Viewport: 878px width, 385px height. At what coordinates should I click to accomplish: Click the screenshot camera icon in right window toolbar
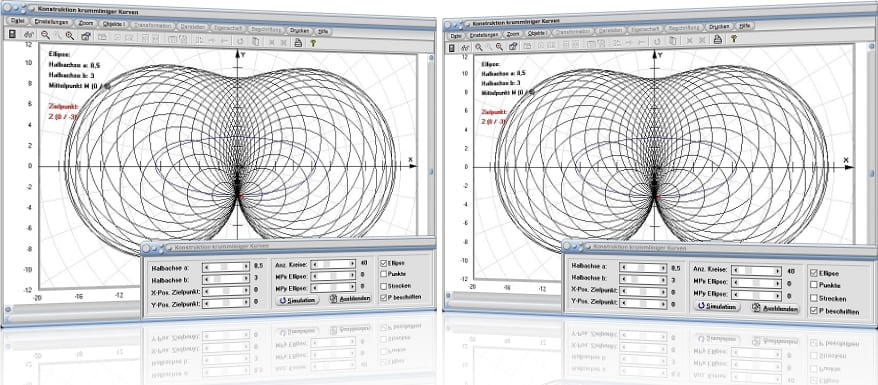(x=513, y=46)
